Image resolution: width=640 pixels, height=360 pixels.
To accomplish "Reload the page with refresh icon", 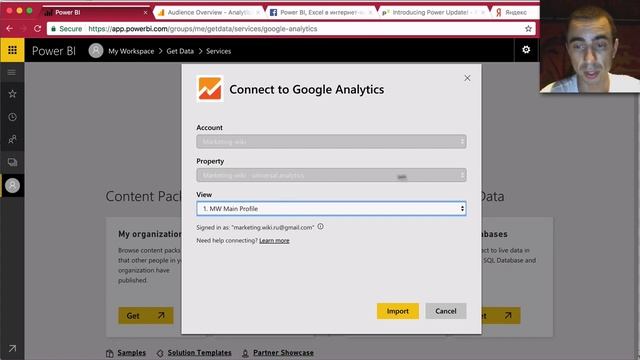I will (38, 29).
